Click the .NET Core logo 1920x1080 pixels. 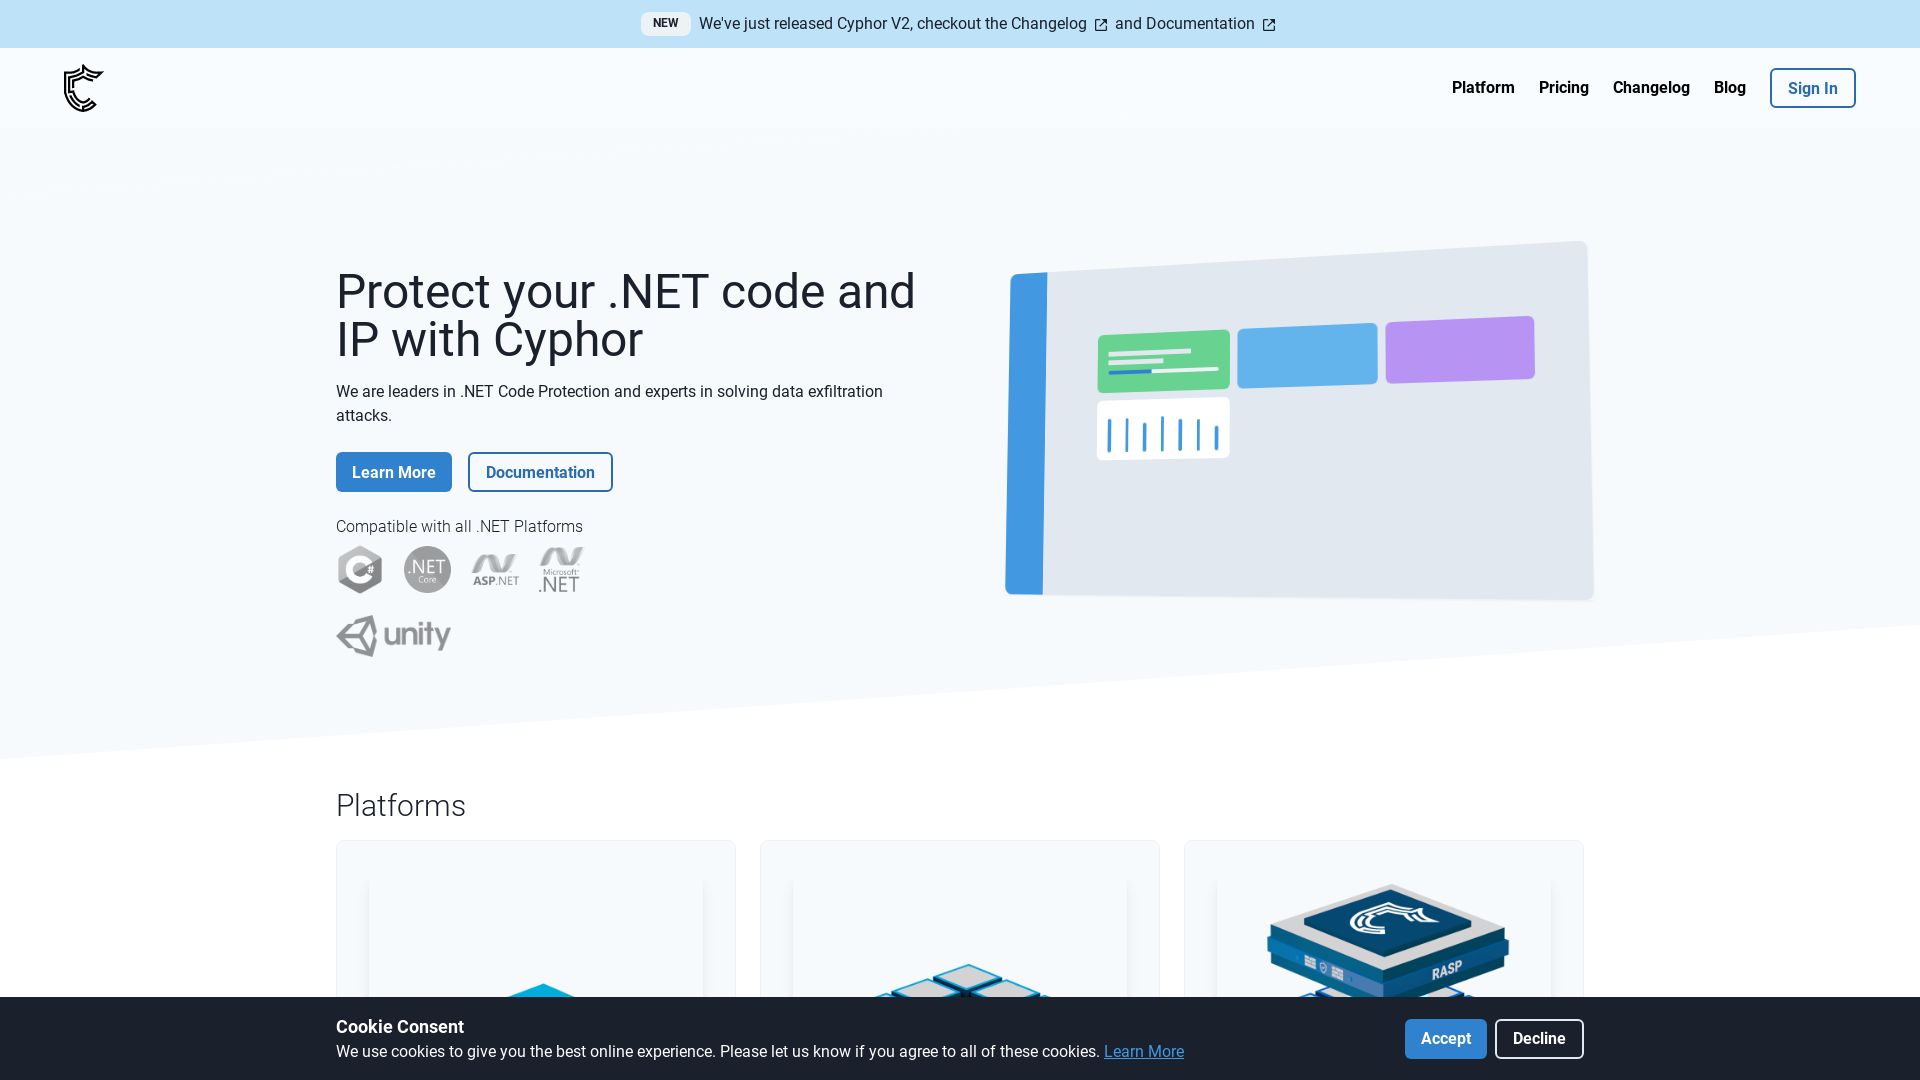pos(427,570)
